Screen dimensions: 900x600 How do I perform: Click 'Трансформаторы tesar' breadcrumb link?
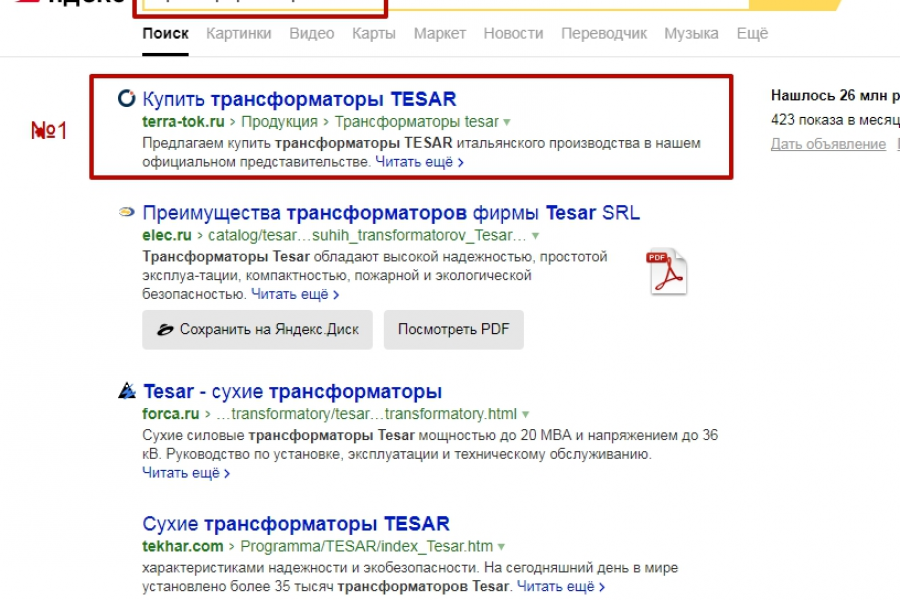417,122
